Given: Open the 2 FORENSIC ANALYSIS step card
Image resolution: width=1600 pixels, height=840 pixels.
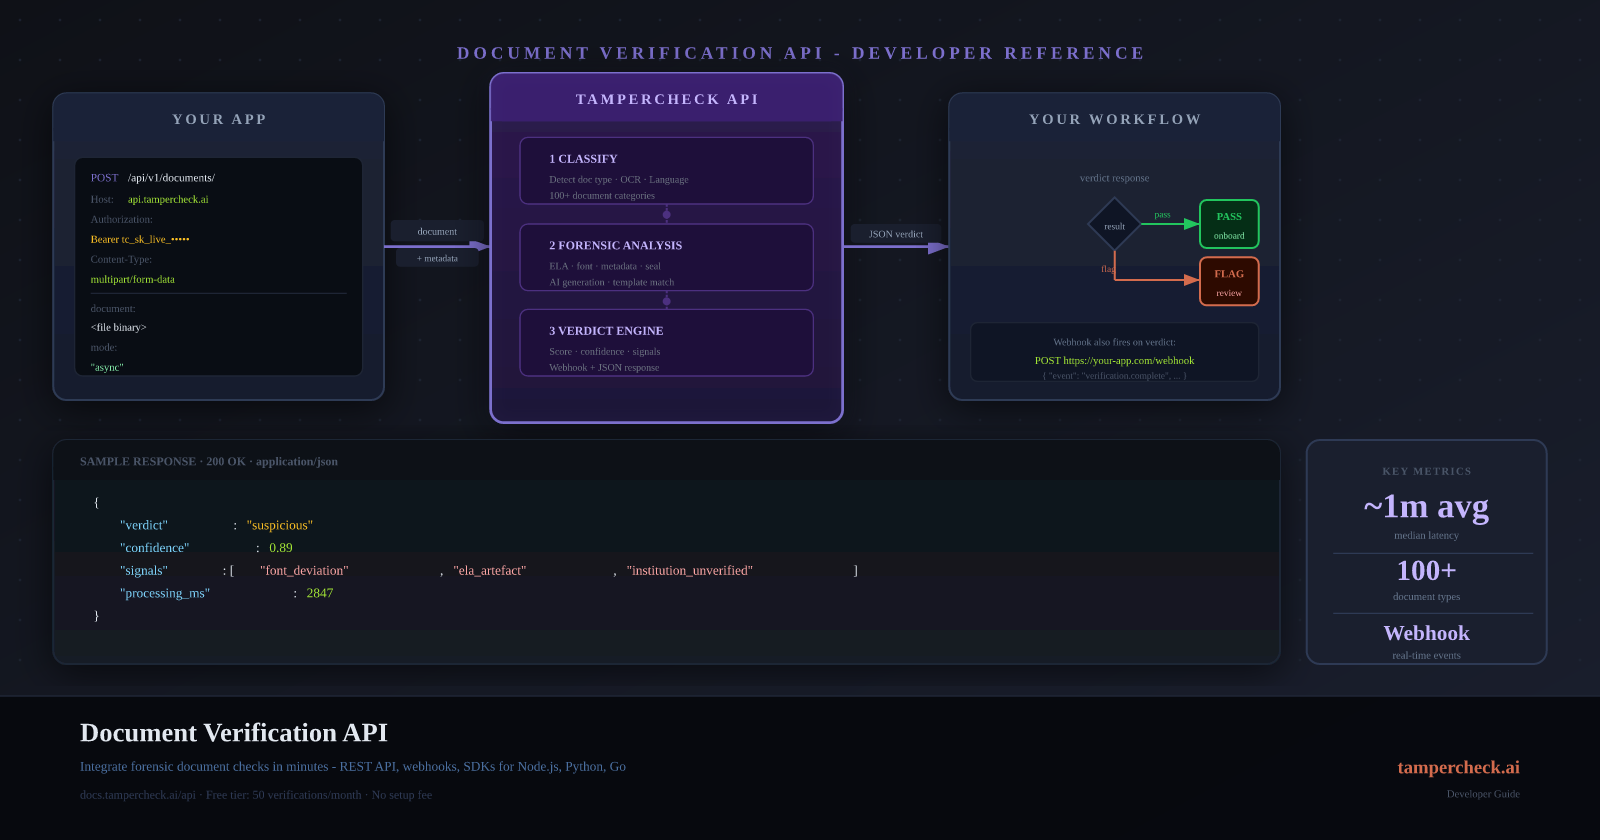Looking at the screenshot, I should point(666,257).
